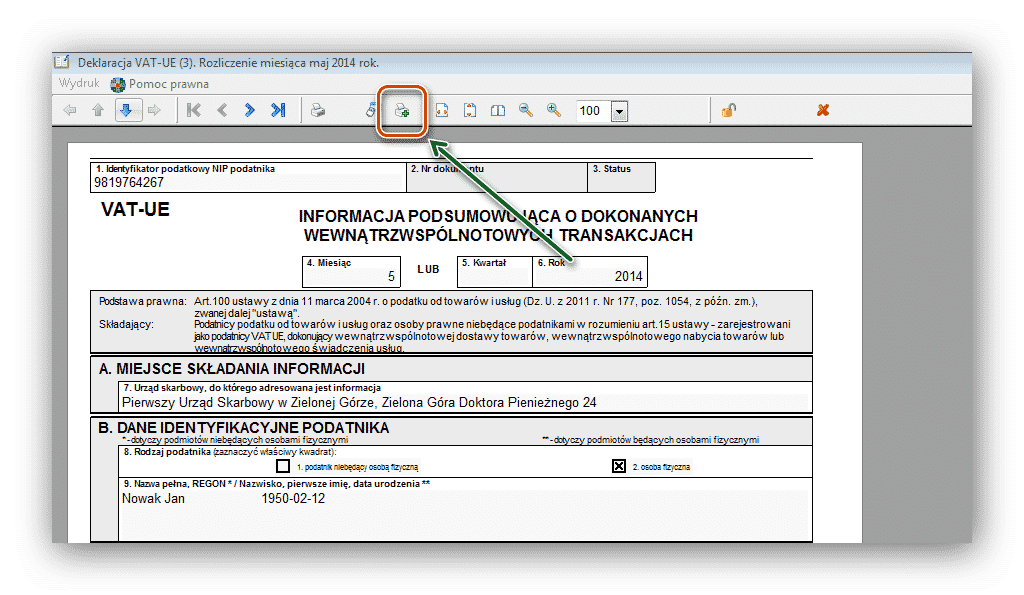Tick the "podatnik niebędący osobą fizyczną" checkbox
Viewport: 1024px width, 595px height.
coord(283,466)
